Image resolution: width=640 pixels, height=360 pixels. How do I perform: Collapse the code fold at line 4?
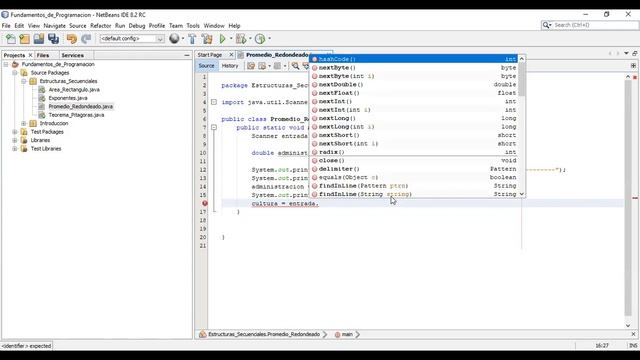214,102
